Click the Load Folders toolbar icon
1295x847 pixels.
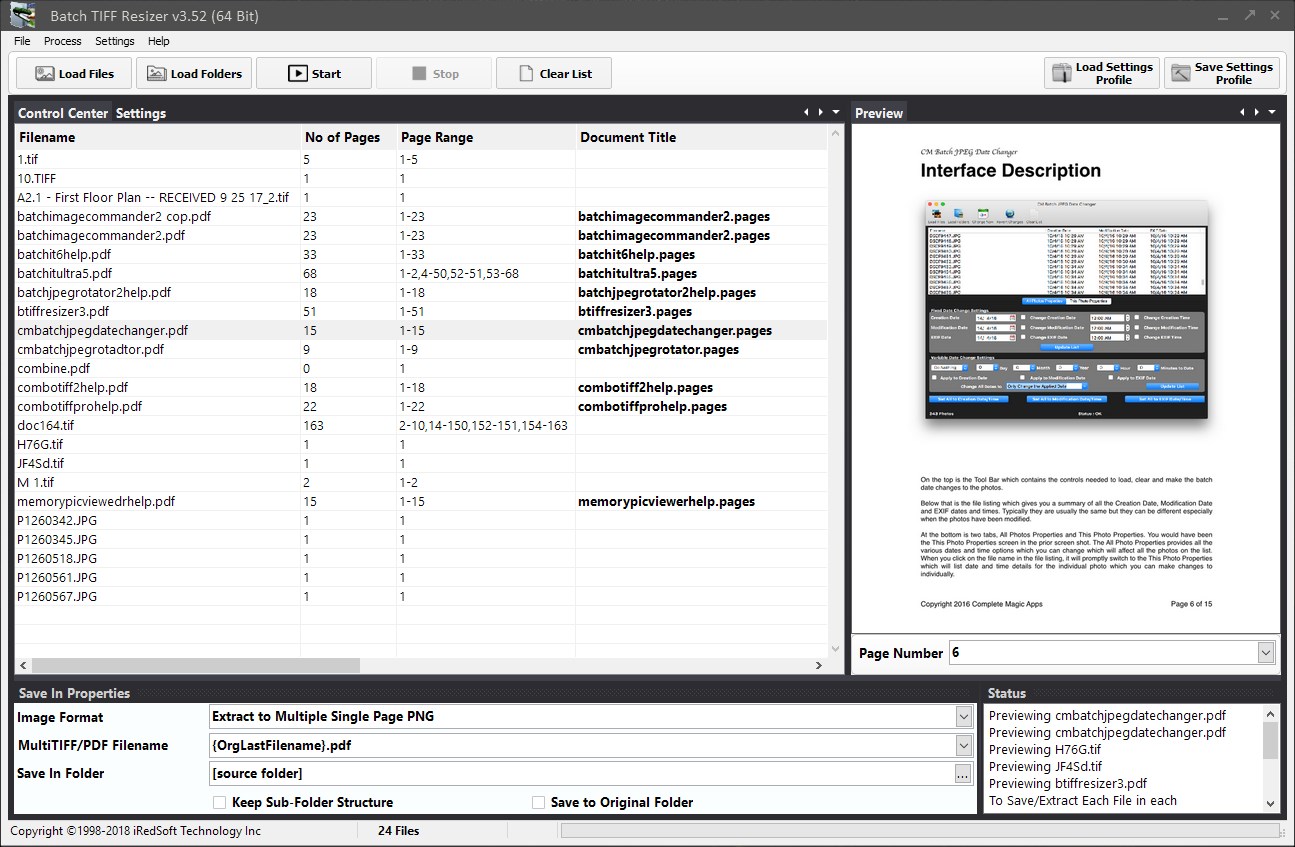click(x=156, y=74)
